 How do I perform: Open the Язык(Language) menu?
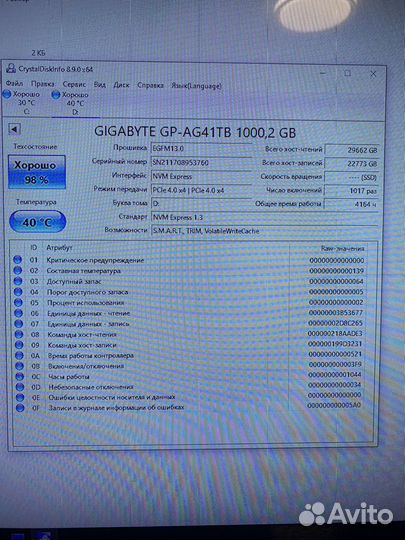196,86
